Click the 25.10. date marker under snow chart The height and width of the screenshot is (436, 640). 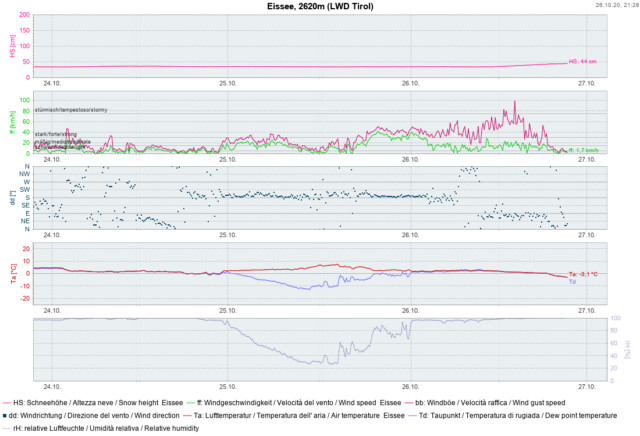(229, 84)
